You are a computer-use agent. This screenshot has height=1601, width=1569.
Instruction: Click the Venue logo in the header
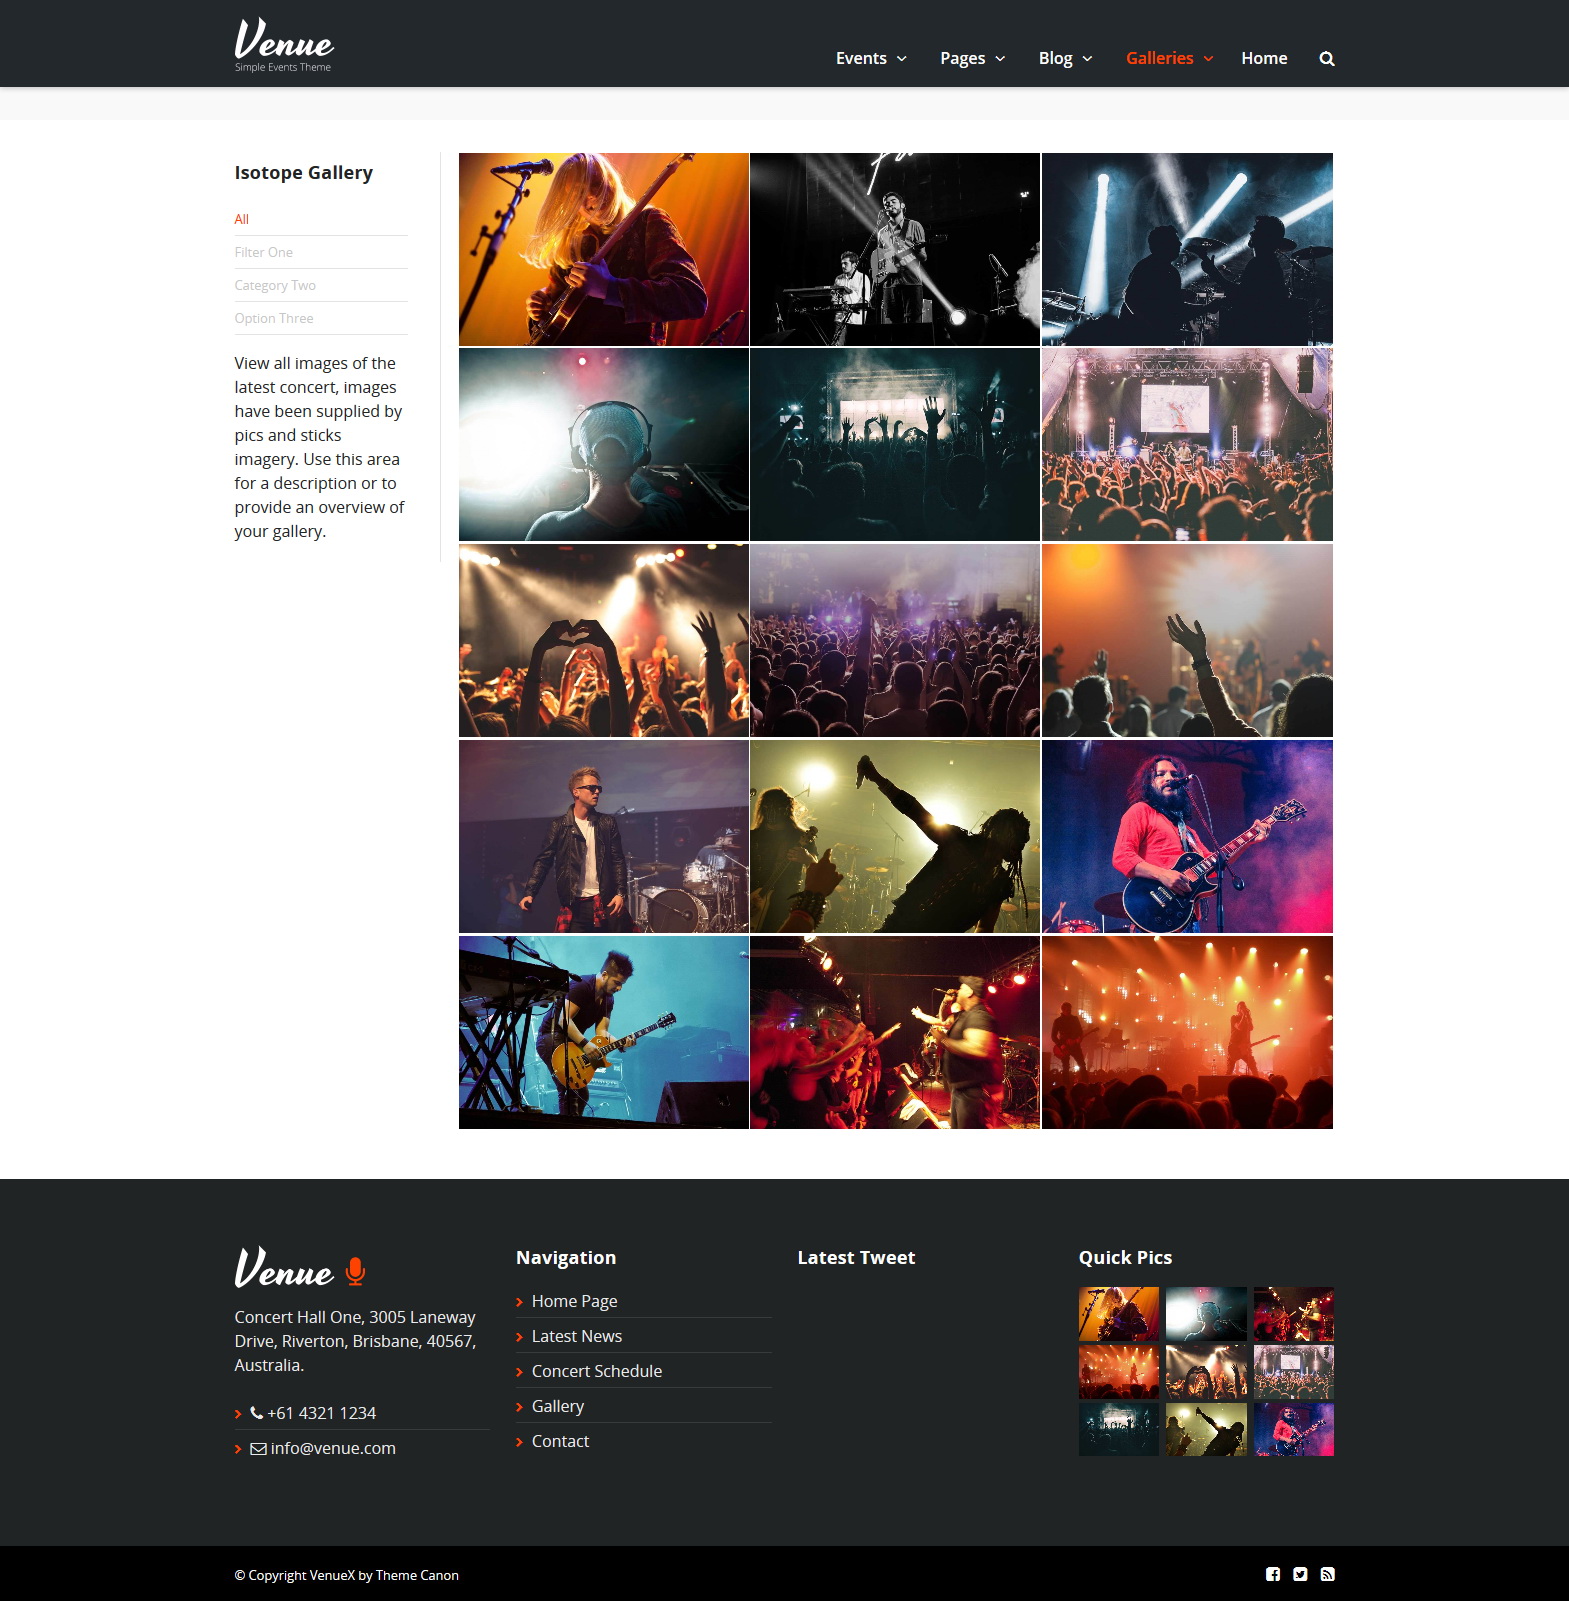[284, 45]
